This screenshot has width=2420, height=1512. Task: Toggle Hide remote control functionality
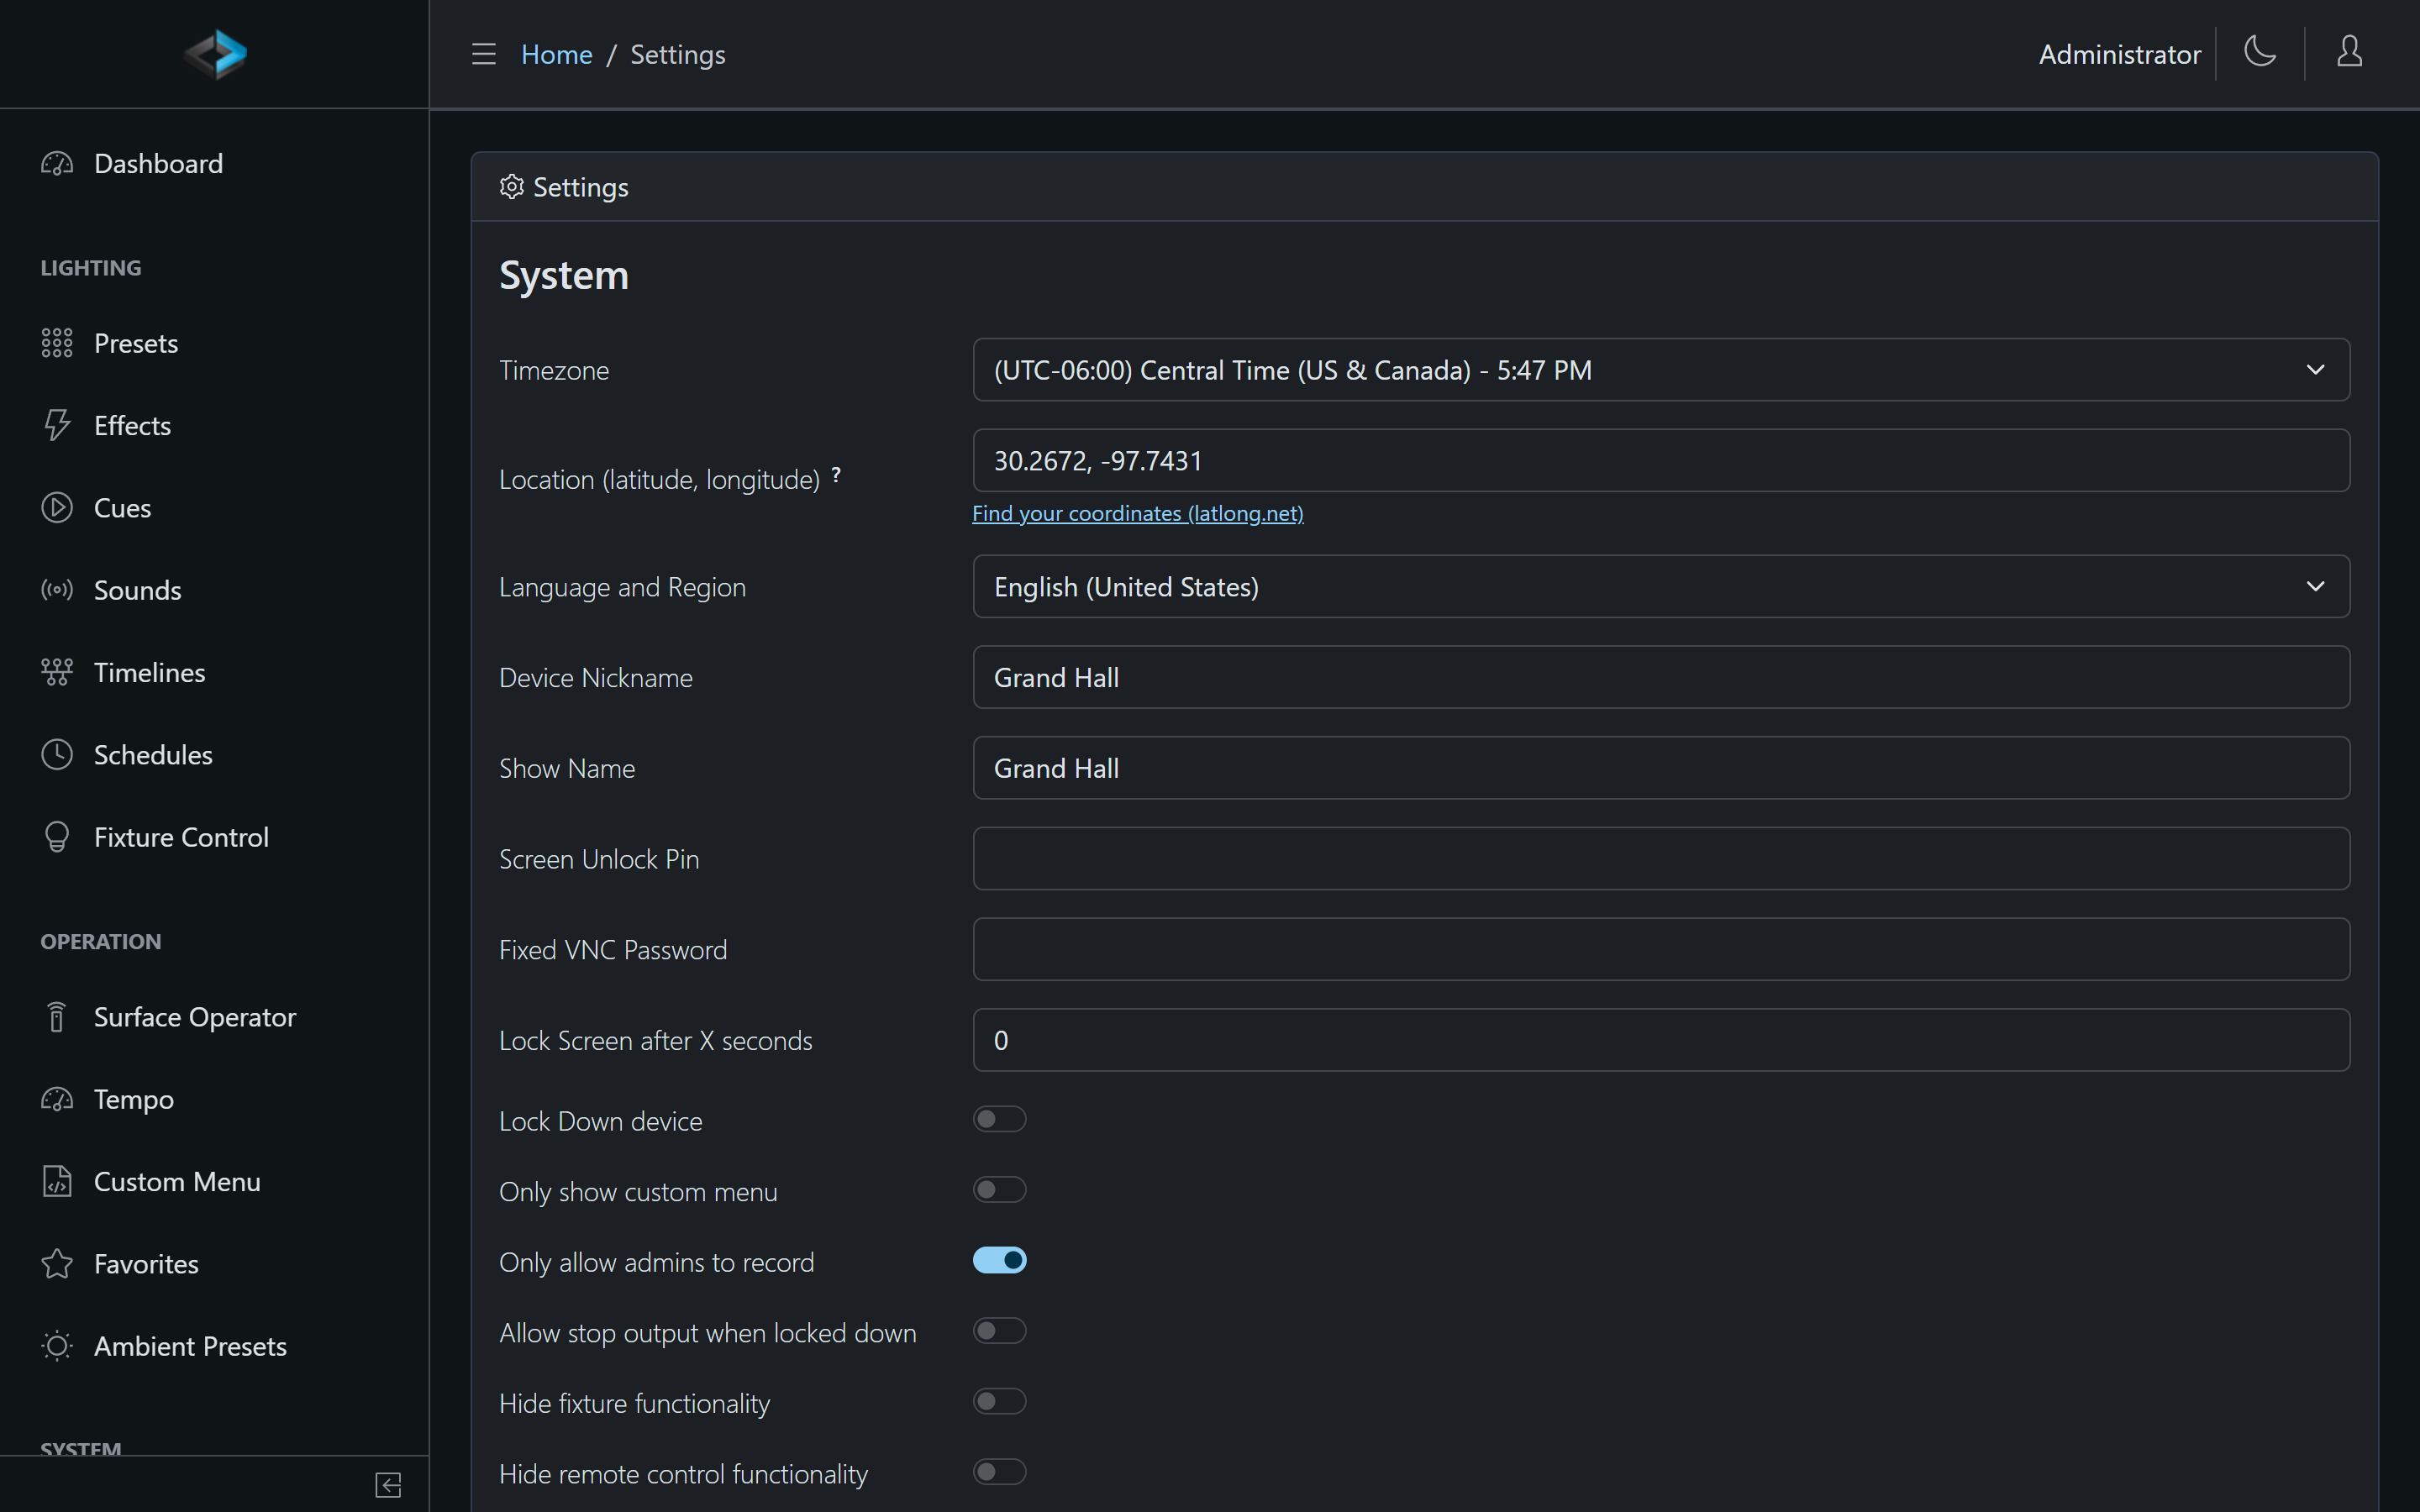pos(999,1472)
